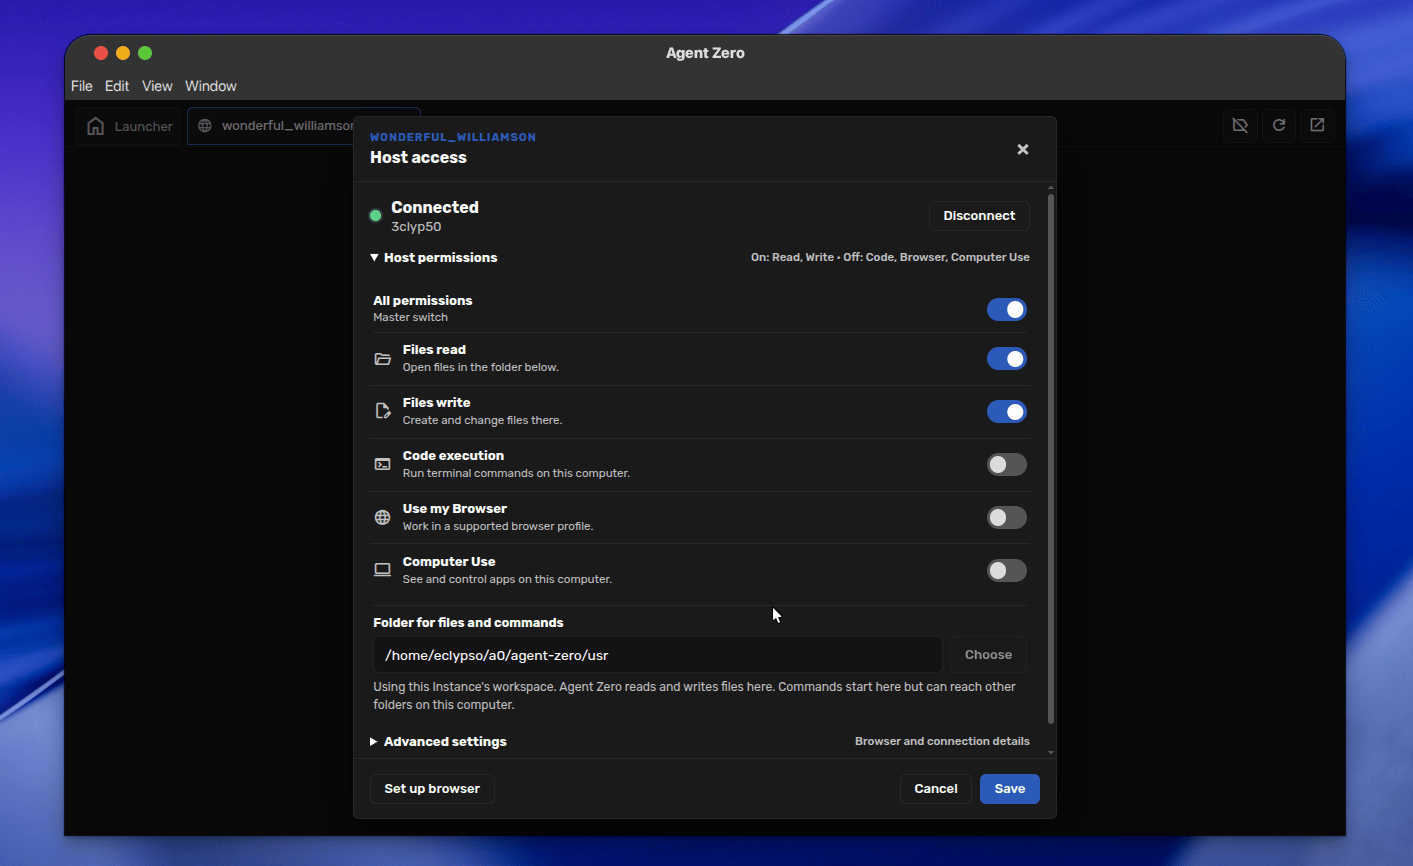The width and height of the screenshot is (1413, 866).
Task: Collapse the Host permissions section
Action: [x=433, y=258]
